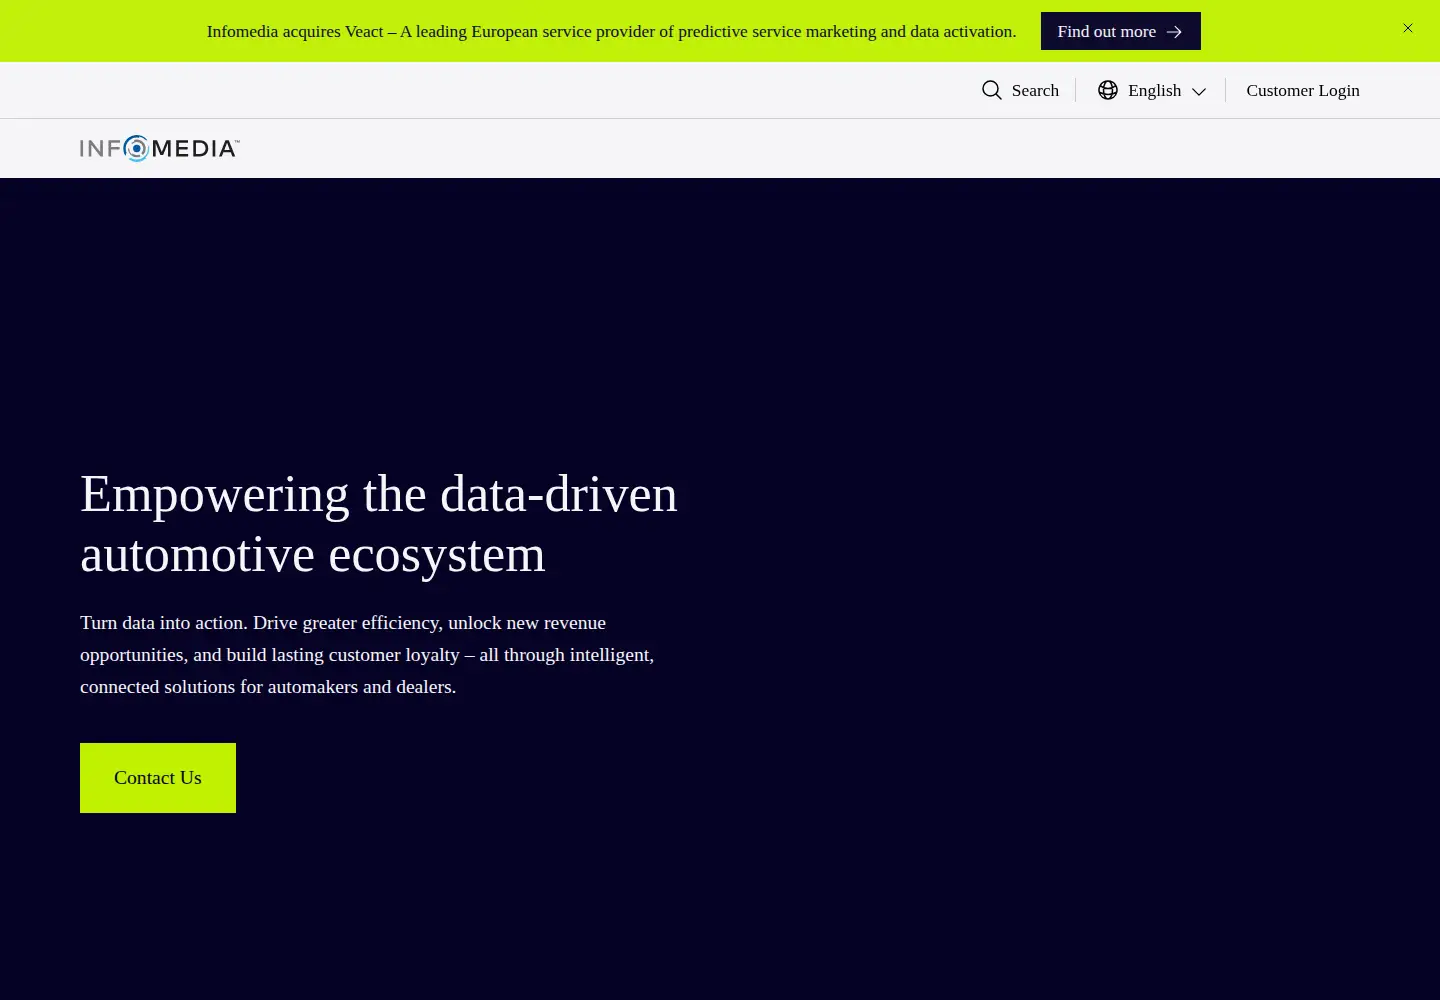Image resolution: width=1440 pixels, height=1000 pixels.
Task: Click the 'Empowering the data-driven' headline
Action: [379, 524]
